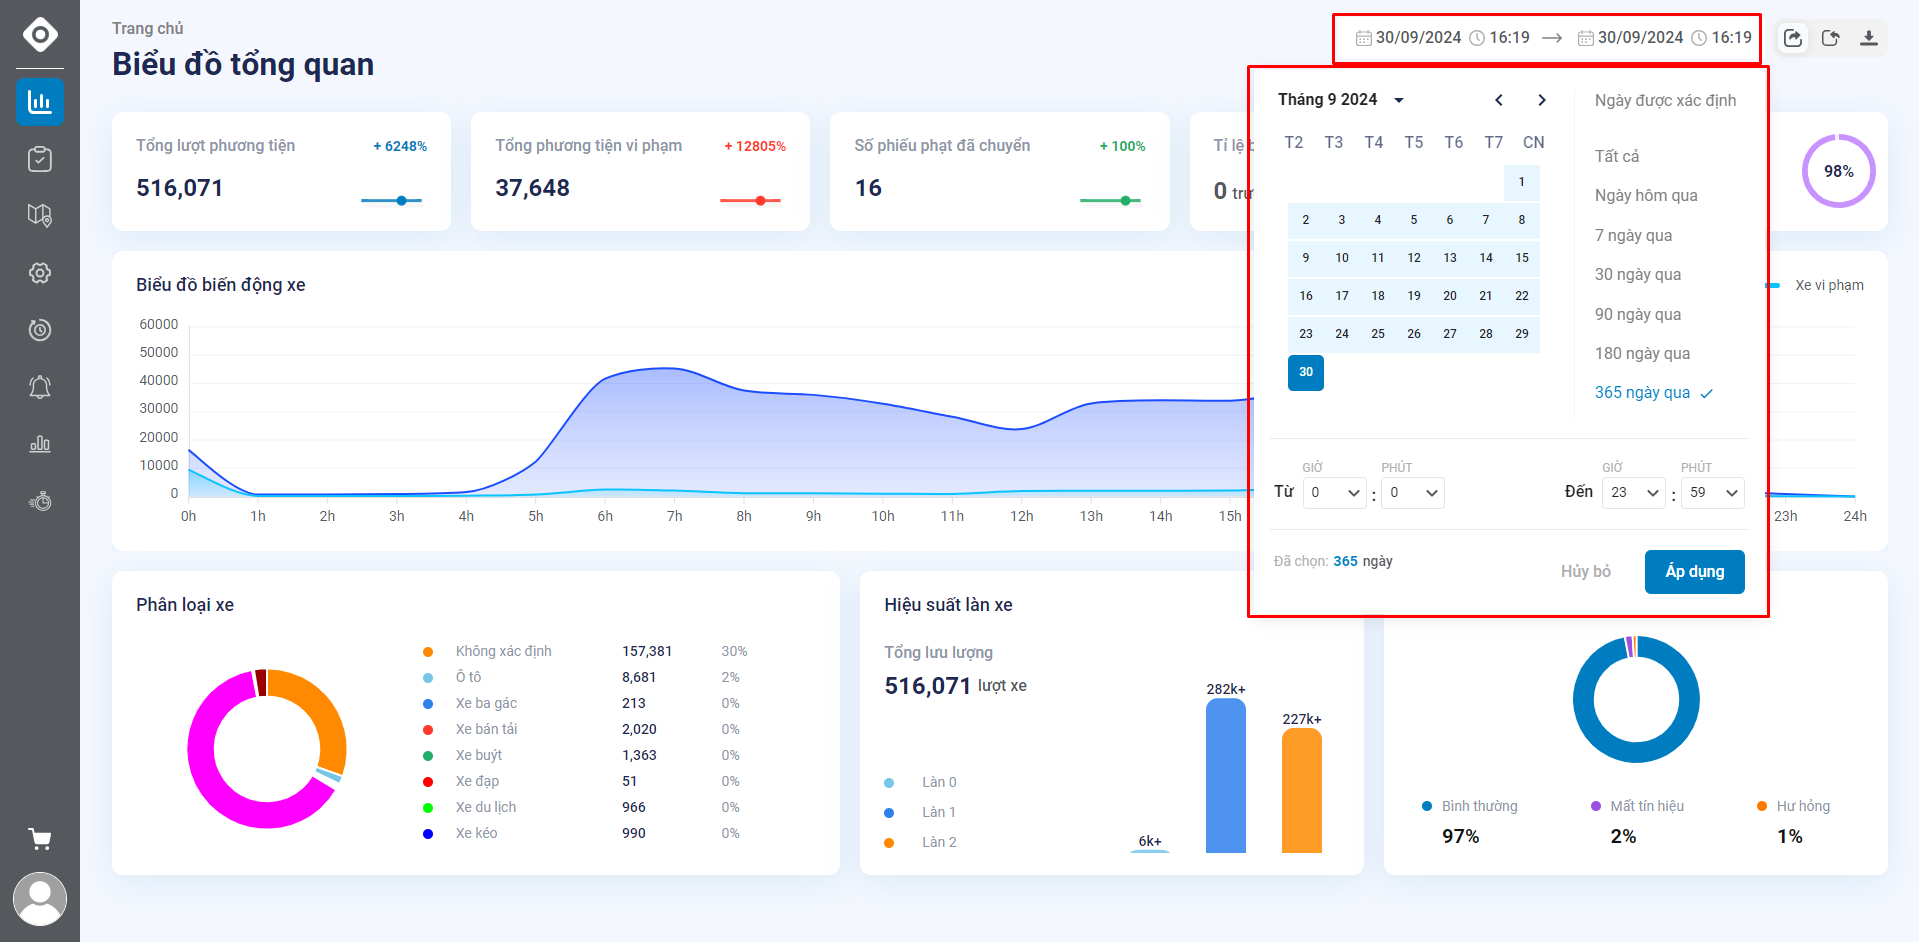1919x942 pixels.
Task: Toggle Xe bán tải legend item
Action: 486,729
